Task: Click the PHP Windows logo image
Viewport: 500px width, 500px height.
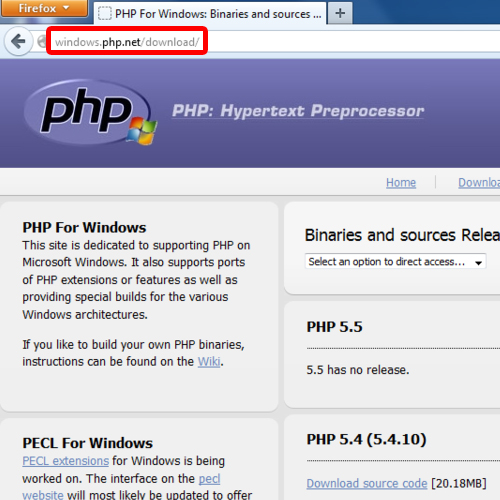Action: [91, 113]
